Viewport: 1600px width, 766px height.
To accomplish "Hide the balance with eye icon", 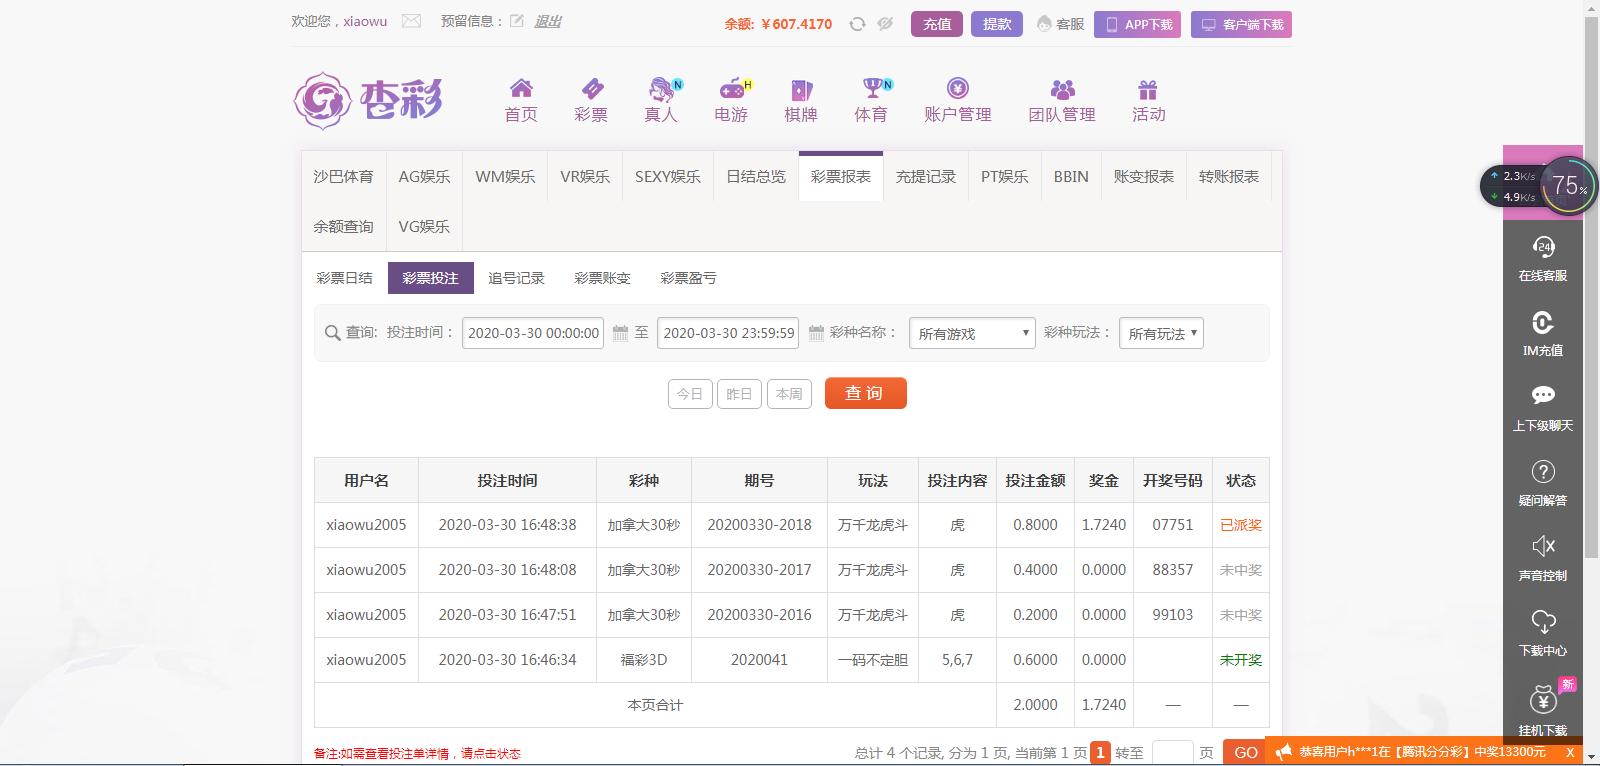I will [885, 24].
